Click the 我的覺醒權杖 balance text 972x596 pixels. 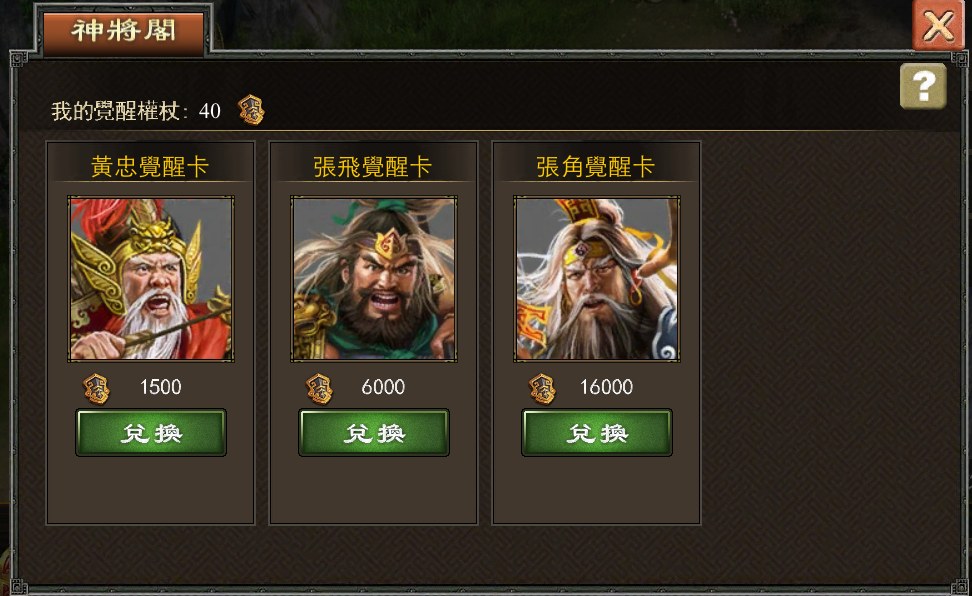coord(136,111)
